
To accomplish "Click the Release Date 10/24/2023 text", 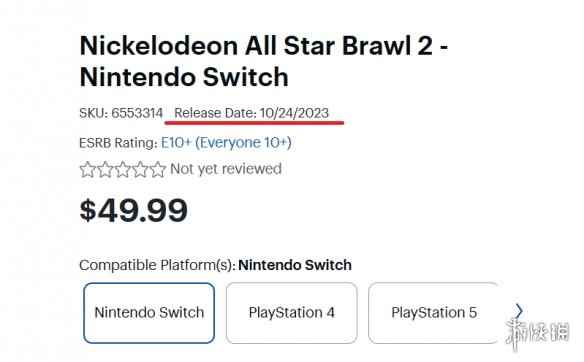I will (252, 113).
